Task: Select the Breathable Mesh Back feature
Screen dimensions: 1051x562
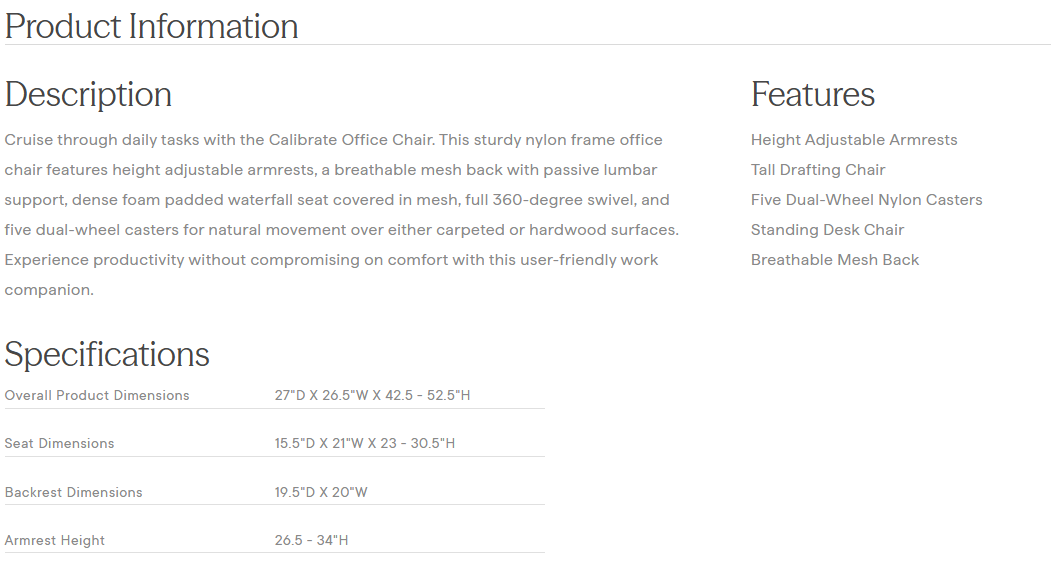Action: click(834, 260)
